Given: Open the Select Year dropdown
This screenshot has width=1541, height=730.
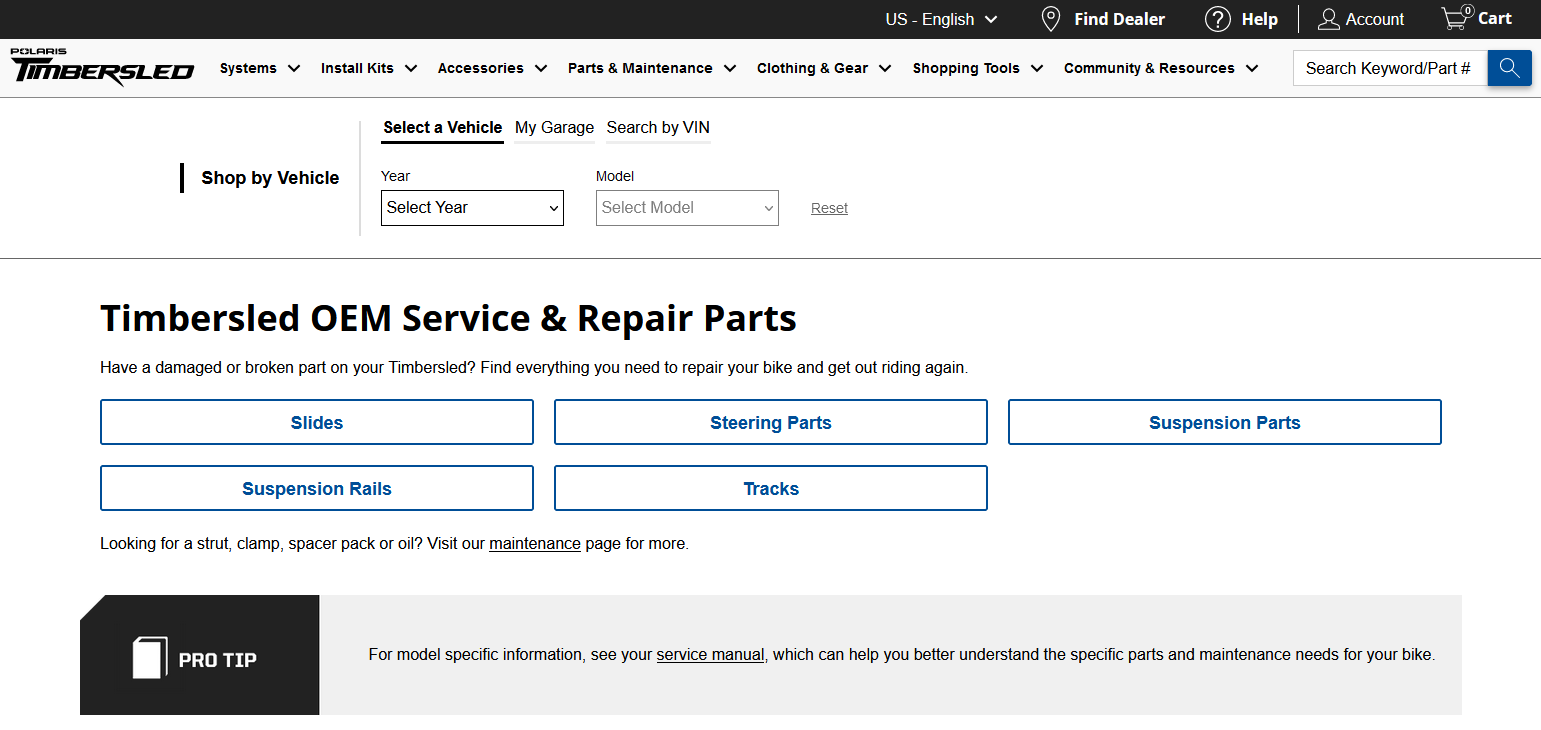Looking at the screenshot, I should pyautogui.click(x=472, y=208).
